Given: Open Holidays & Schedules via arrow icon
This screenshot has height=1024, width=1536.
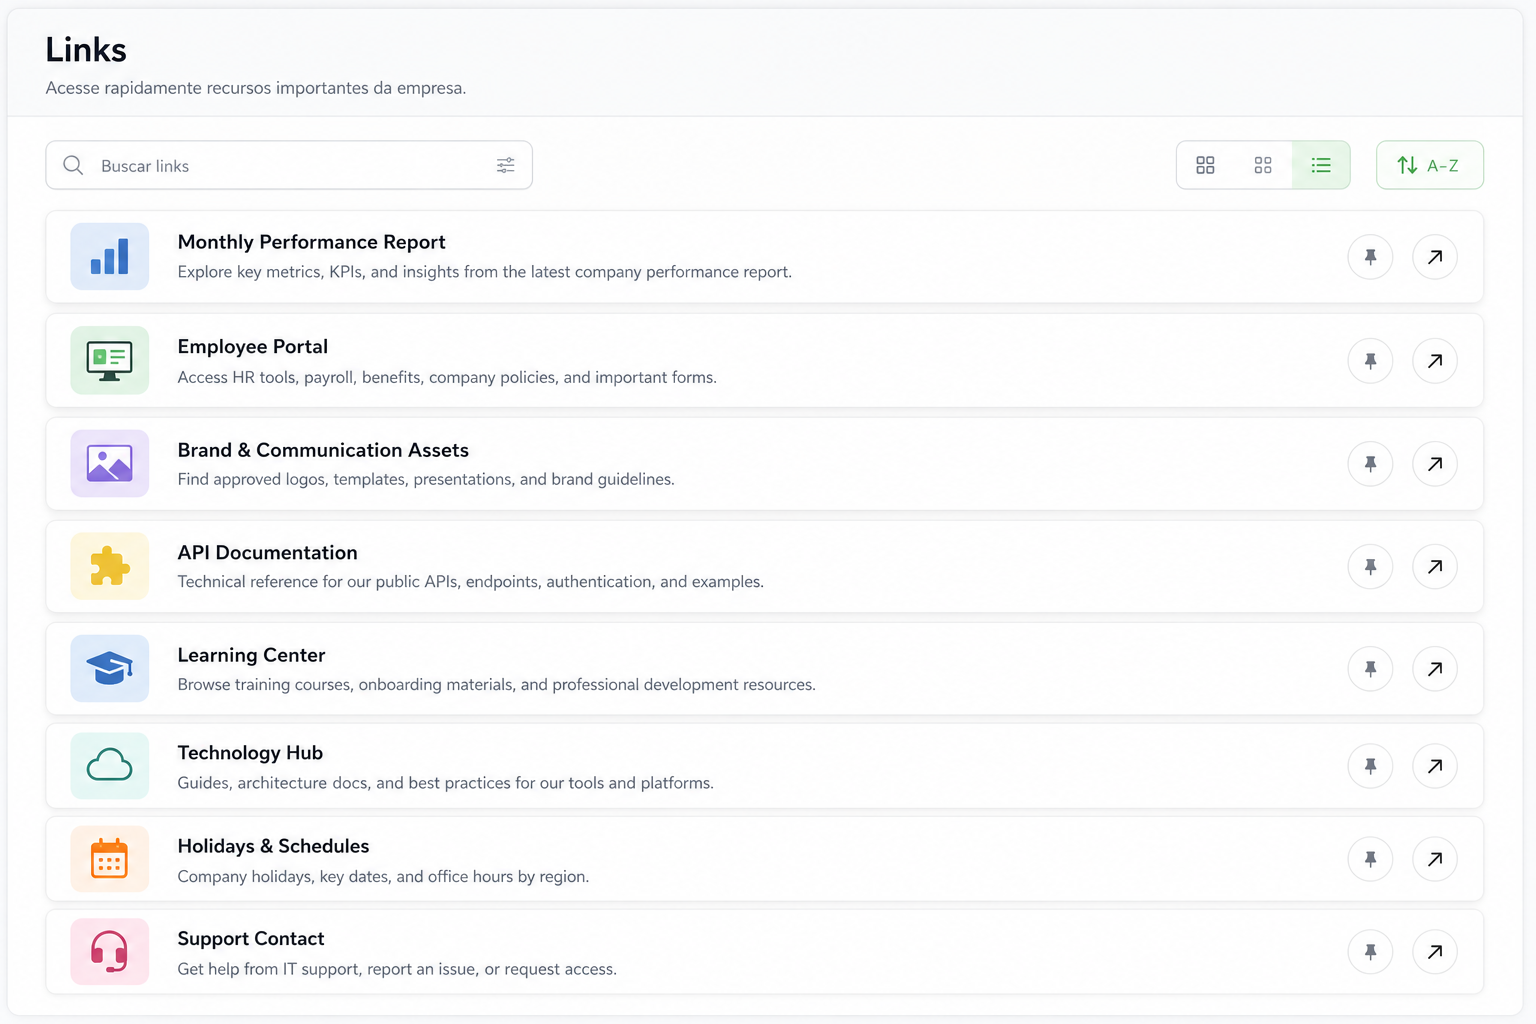Looking at the screenshot, I should [1435, 859].
